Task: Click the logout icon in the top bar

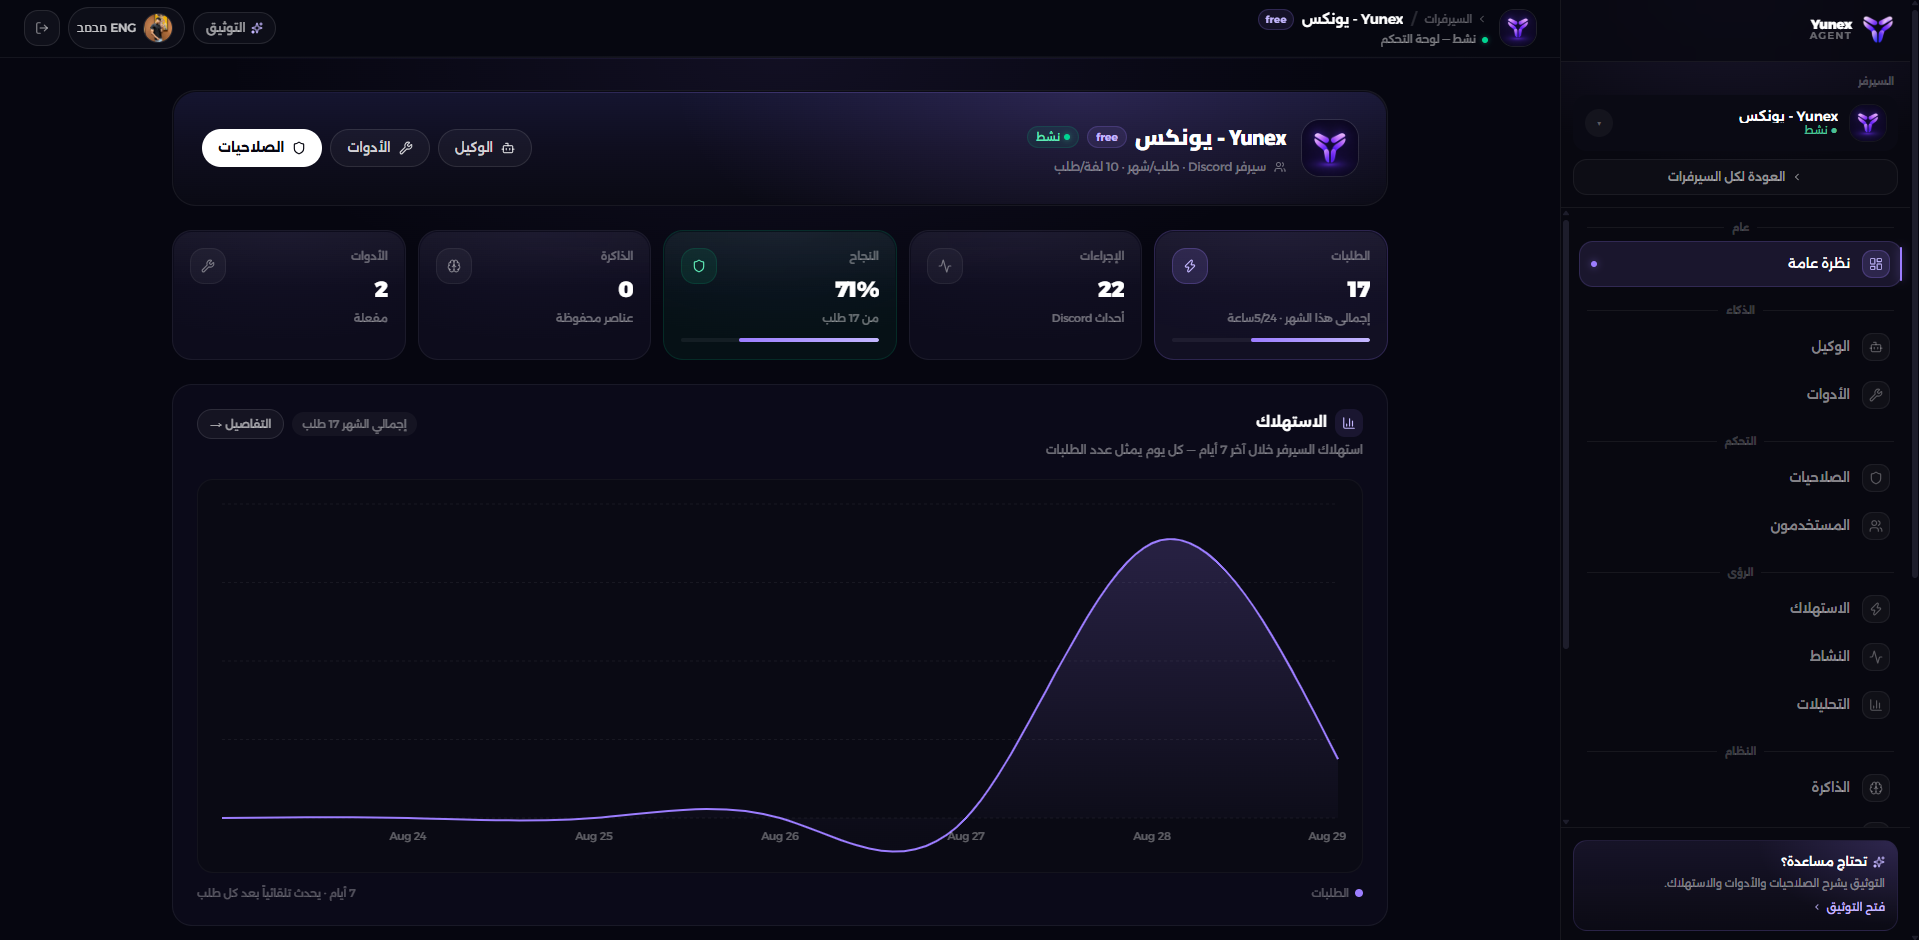Action: (x=42, y=28)
